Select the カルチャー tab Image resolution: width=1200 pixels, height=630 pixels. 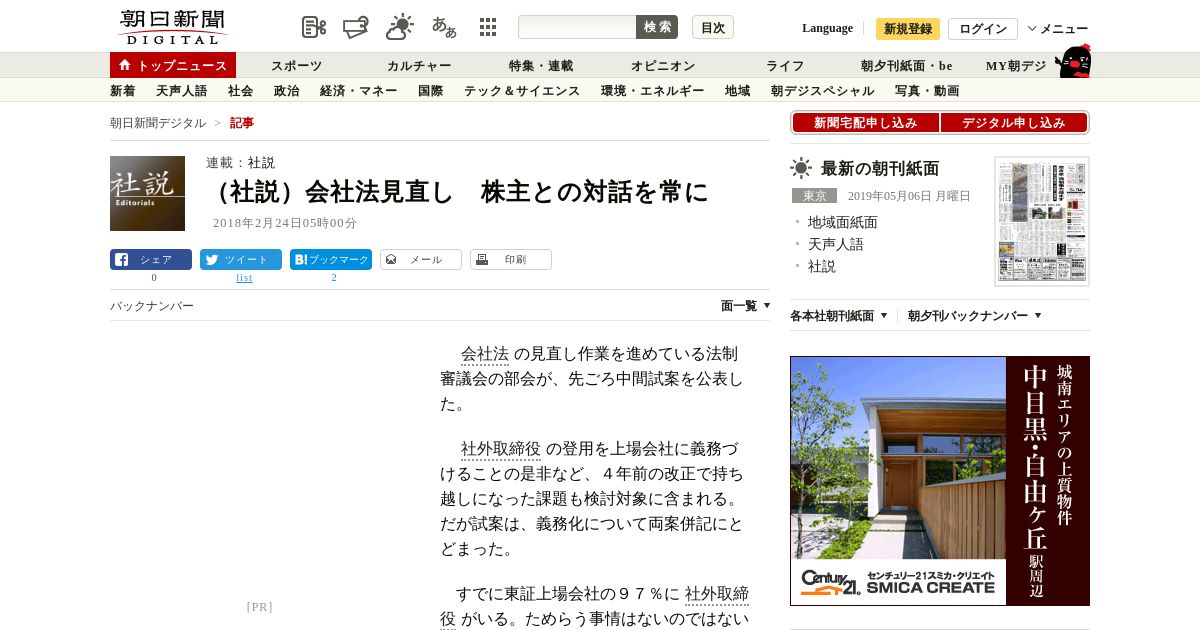(x=419, y=66)
